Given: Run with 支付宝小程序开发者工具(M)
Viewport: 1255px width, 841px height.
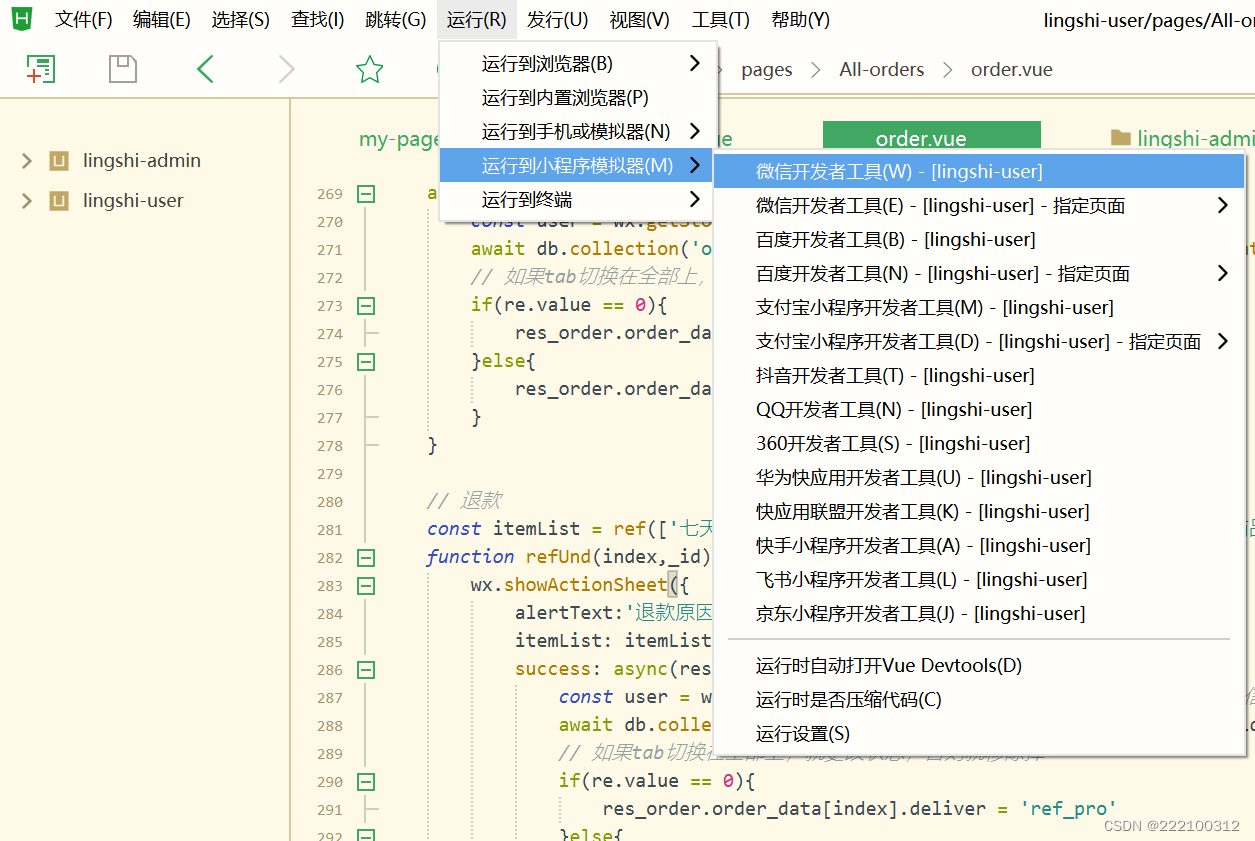Looking at the screenshot, I should [979, 308].
